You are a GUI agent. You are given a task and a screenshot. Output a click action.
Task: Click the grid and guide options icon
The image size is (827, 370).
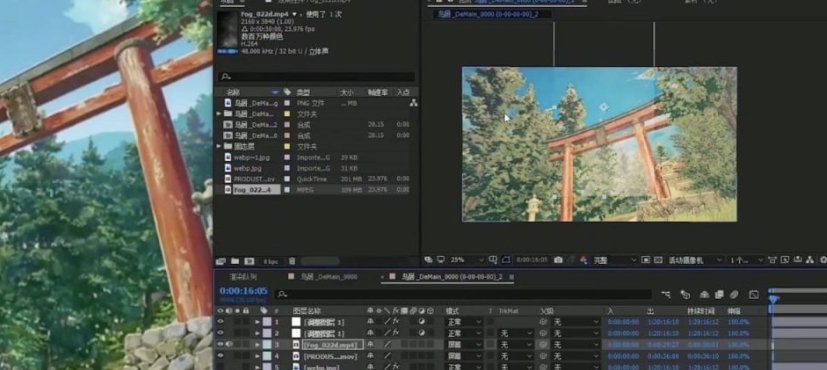(x=493, y=260)
